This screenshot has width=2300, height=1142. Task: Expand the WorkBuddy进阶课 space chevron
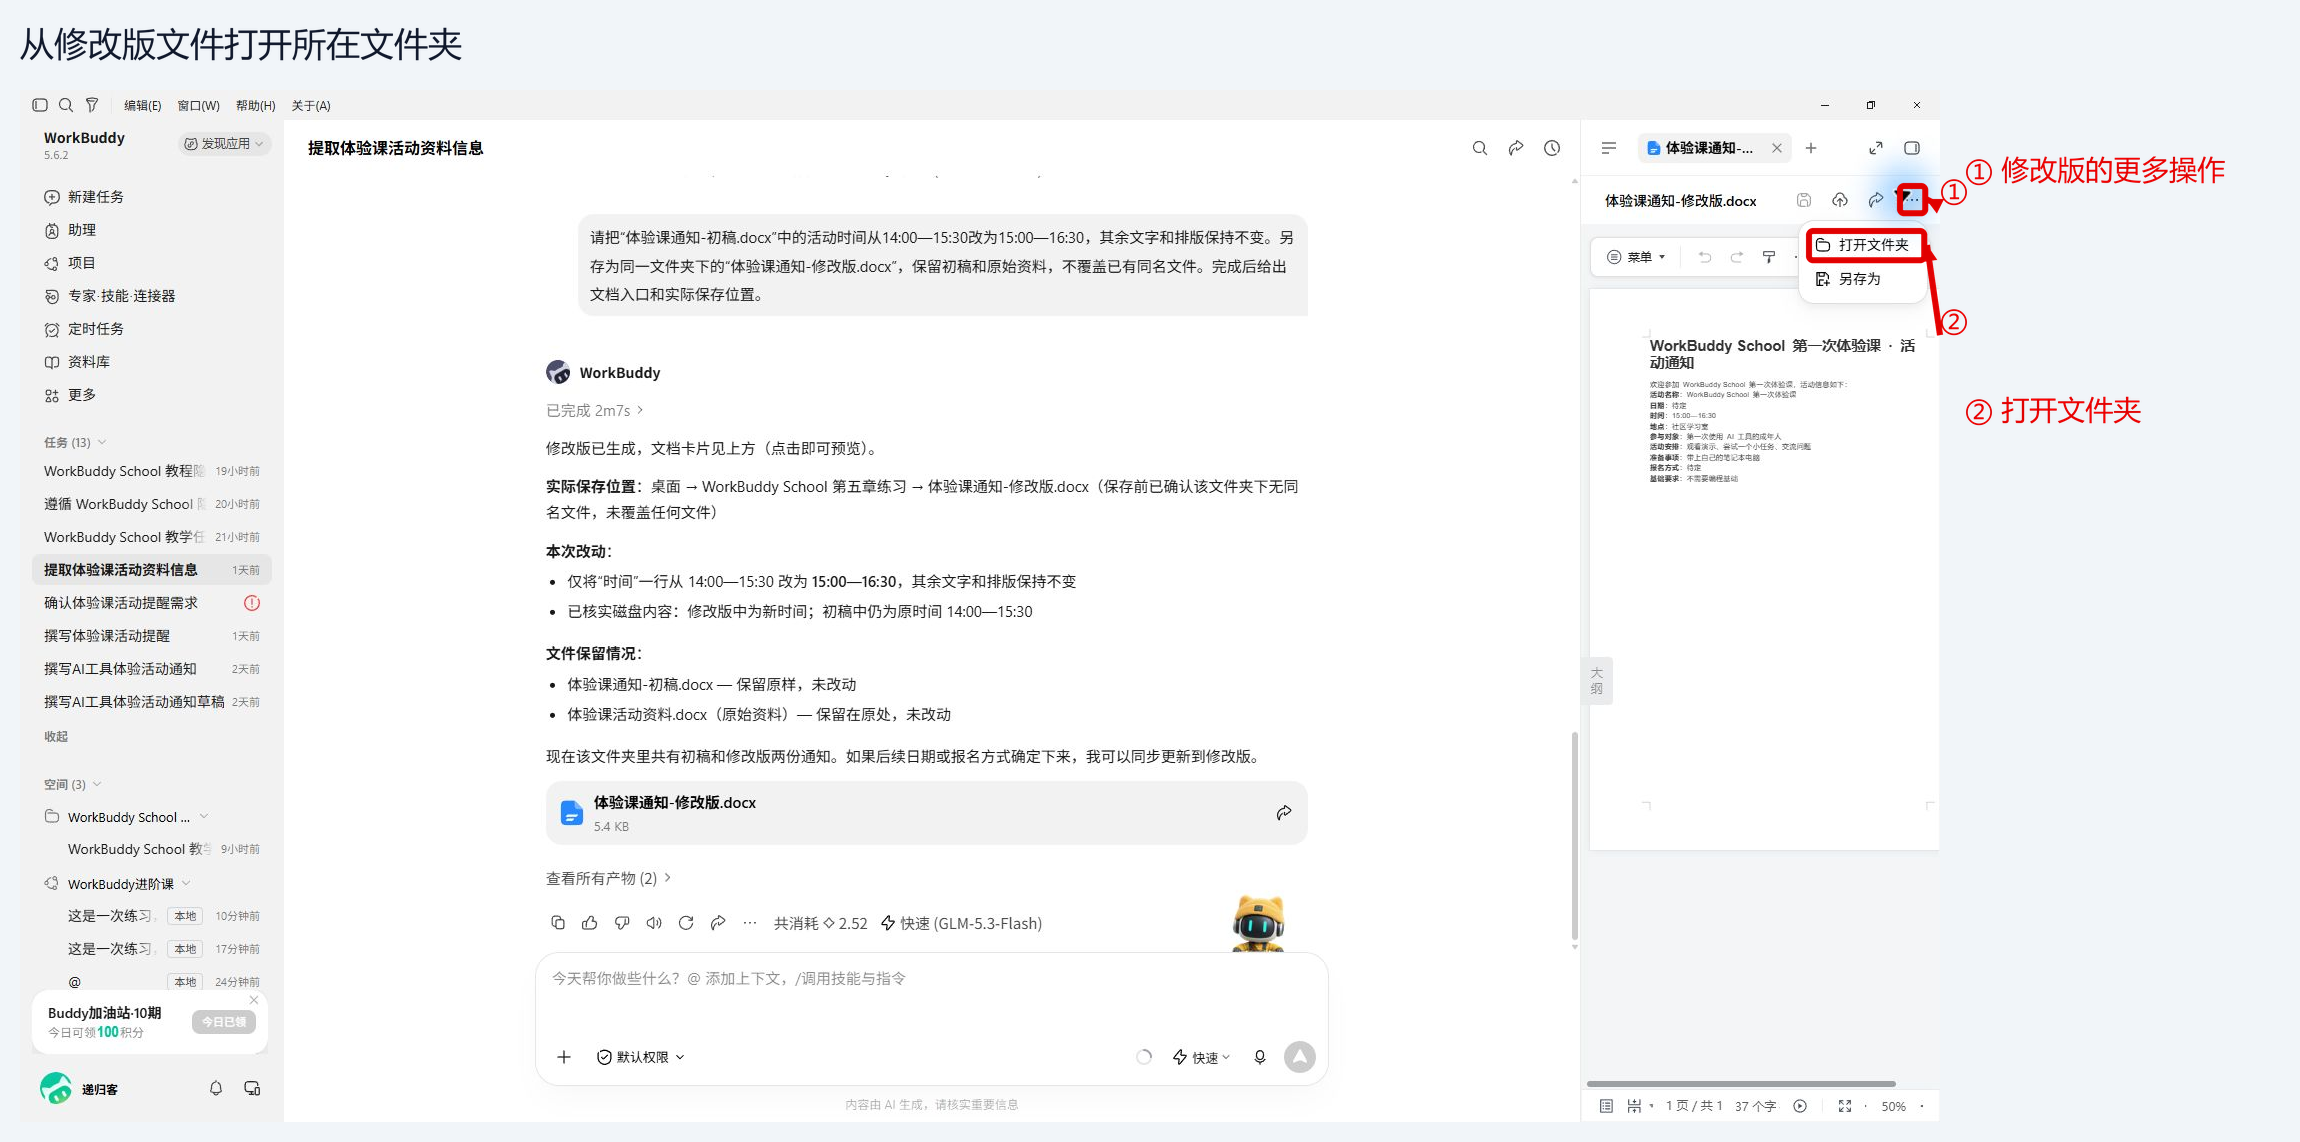click(186, 884)
